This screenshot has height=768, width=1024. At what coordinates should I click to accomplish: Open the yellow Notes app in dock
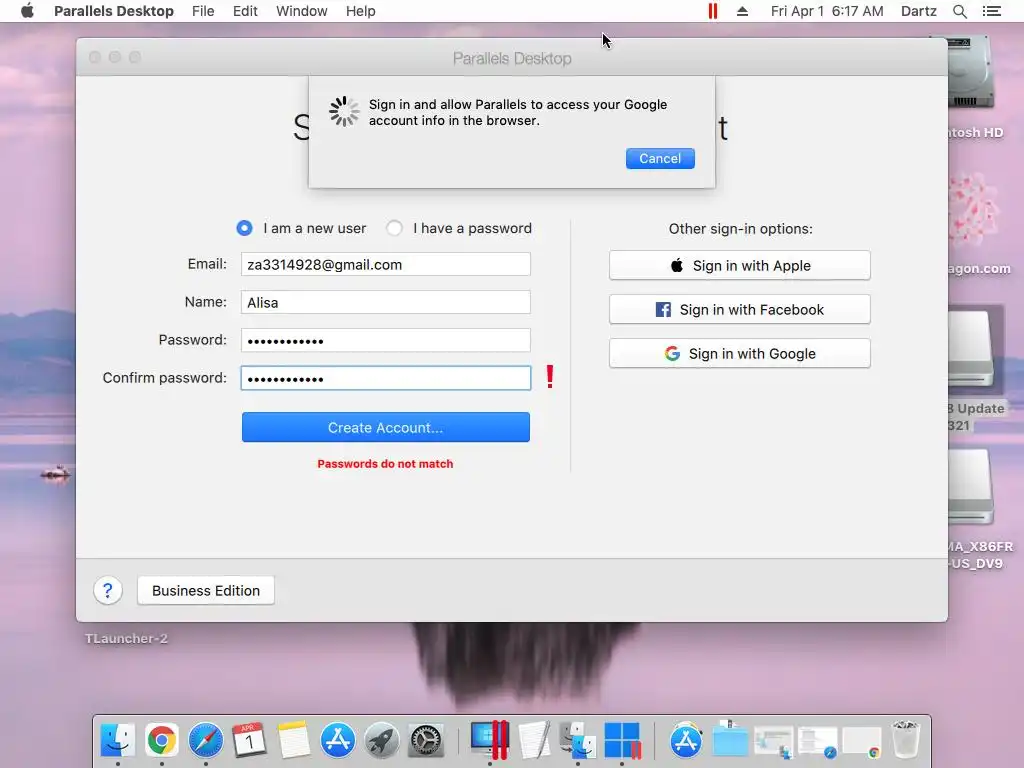(x=293, y=740)
